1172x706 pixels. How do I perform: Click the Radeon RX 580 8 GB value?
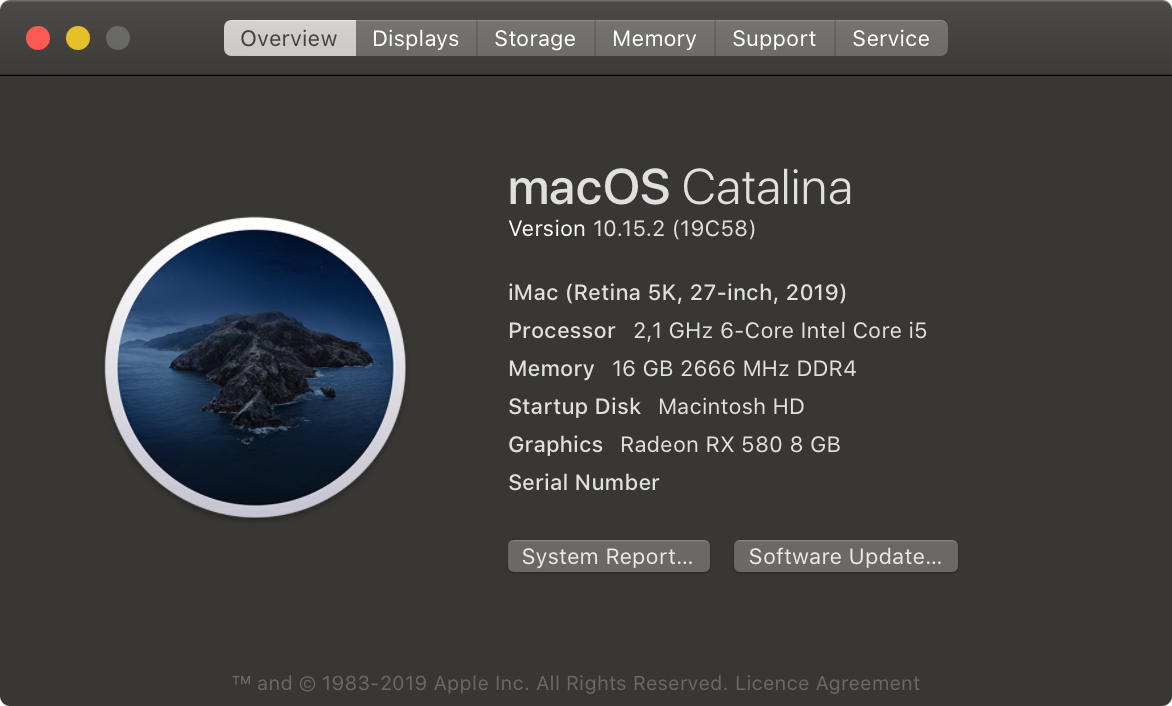pos(730,445)
